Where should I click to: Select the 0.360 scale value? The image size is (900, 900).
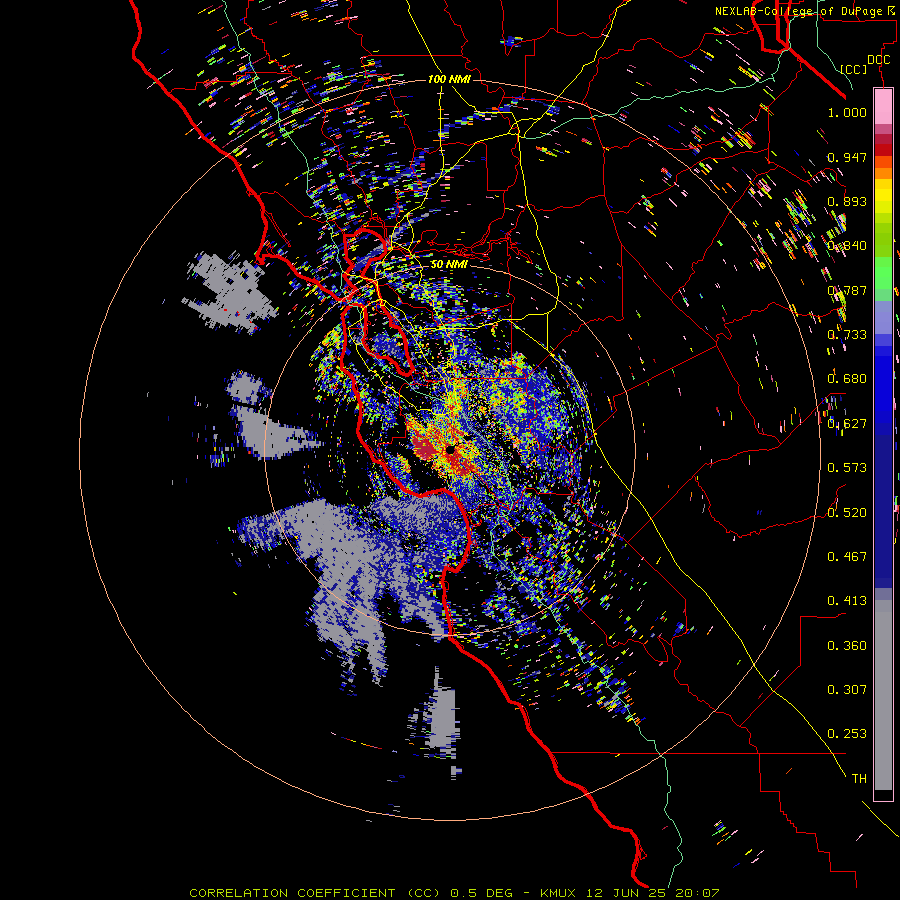(847, 645)
